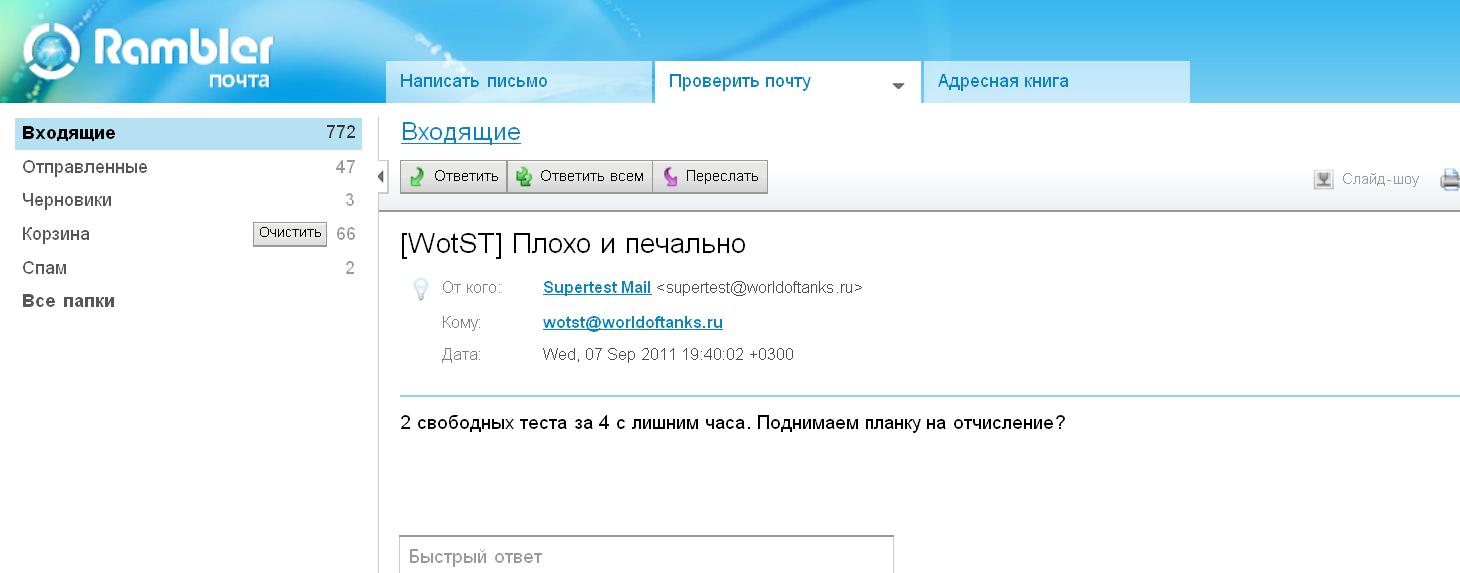Click the Очистить button for trash
Image resolution: width=1460 pixels, height=573 pixels.
290,233
